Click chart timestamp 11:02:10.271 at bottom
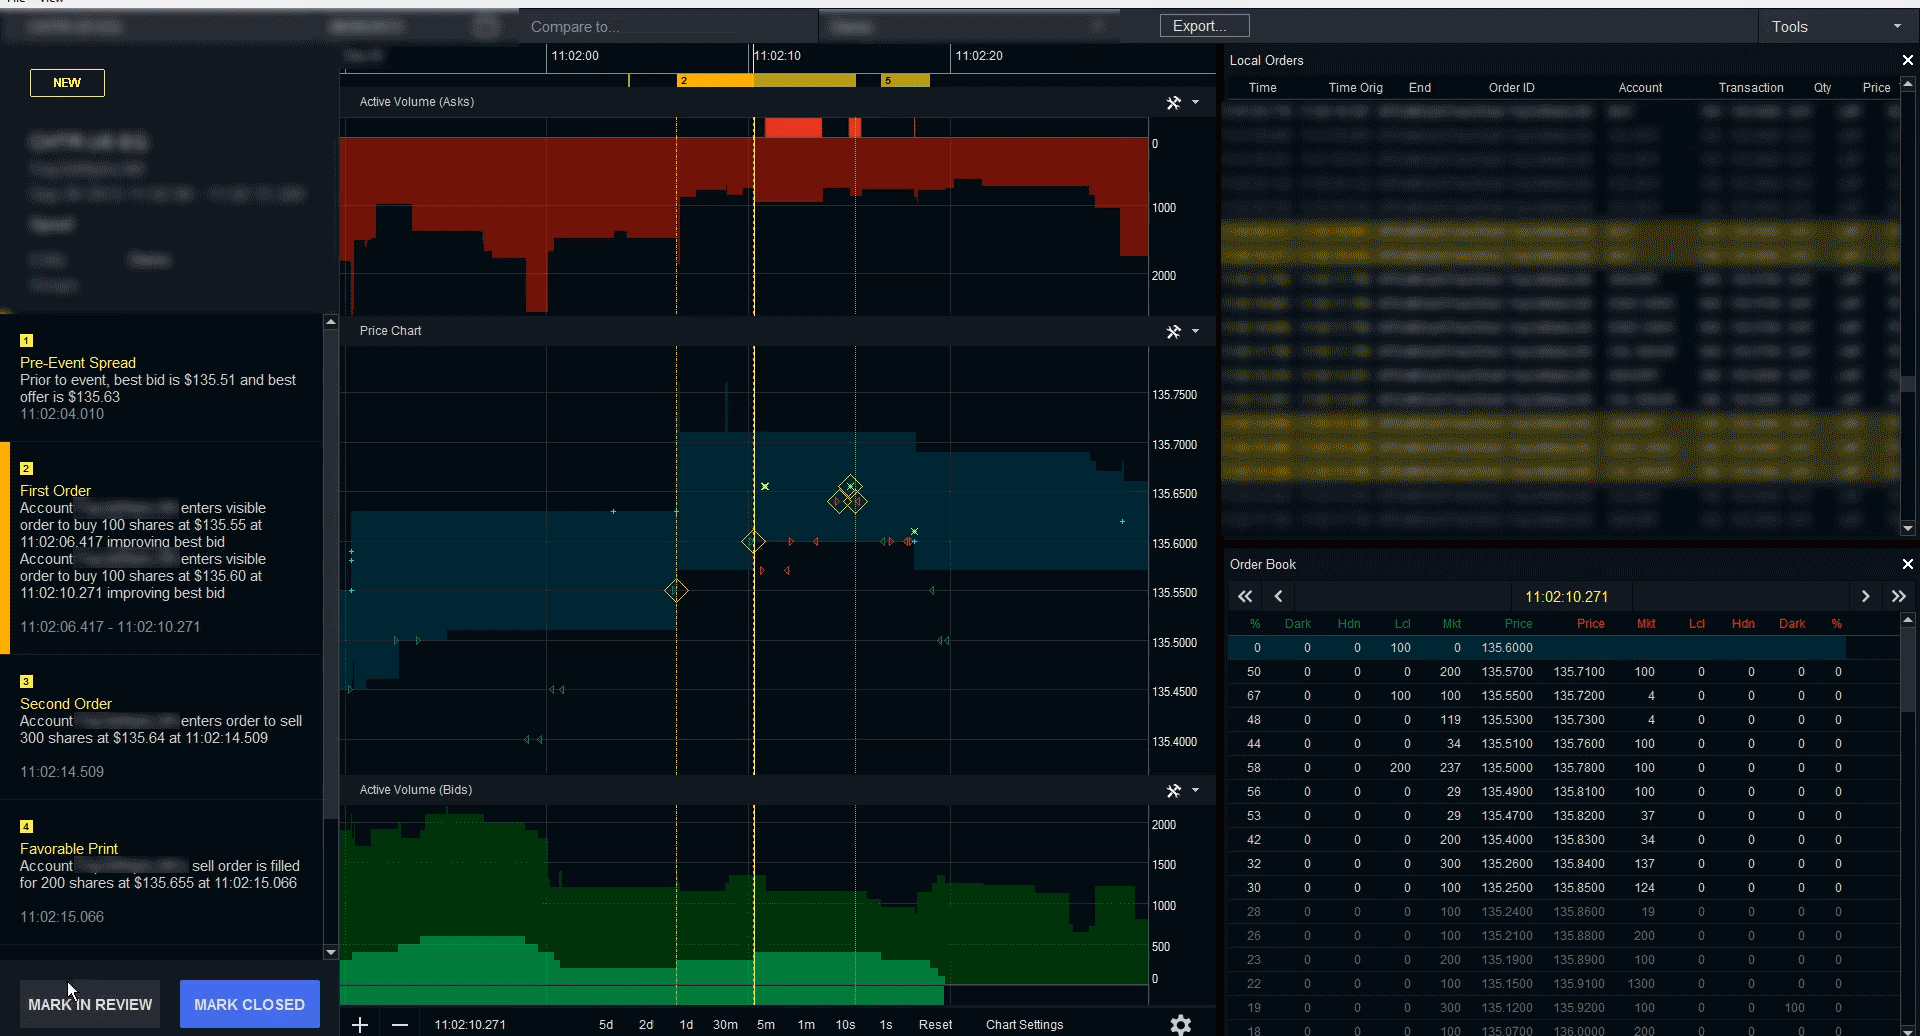The width and height of the screenshot is (1920, 1036). [470, 1025]
